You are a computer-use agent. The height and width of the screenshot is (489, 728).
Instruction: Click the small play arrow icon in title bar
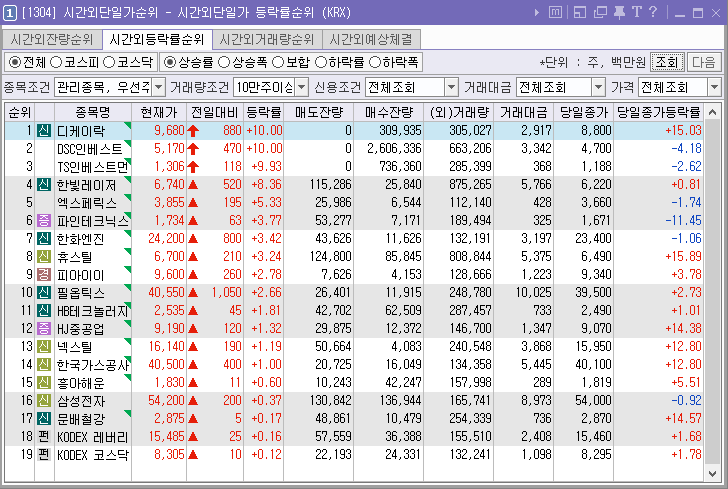537,12
